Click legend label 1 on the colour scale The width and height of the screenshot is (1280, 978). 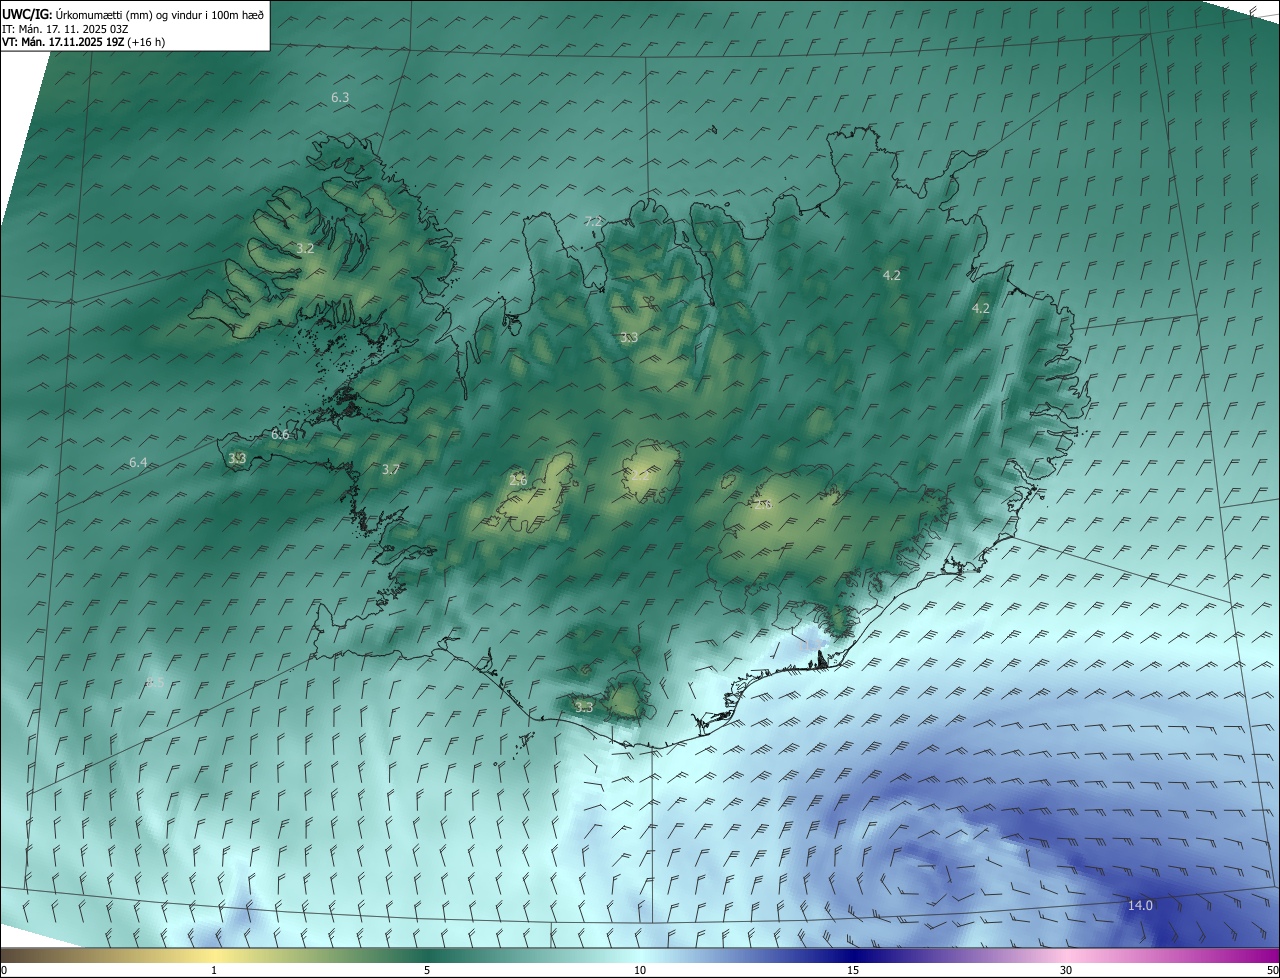[x=214, y=971]
